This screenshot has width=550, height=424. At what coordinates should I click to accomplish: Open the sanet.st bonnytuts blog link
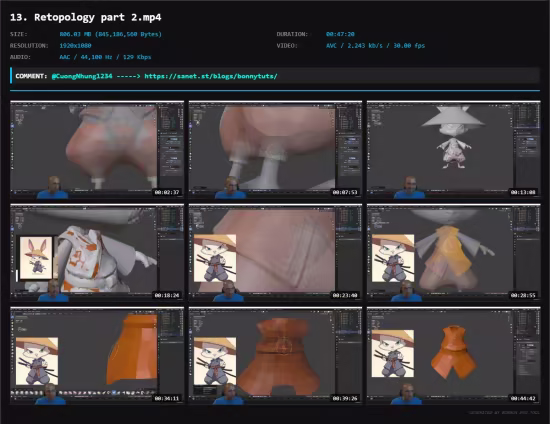(x=211, y=76)
